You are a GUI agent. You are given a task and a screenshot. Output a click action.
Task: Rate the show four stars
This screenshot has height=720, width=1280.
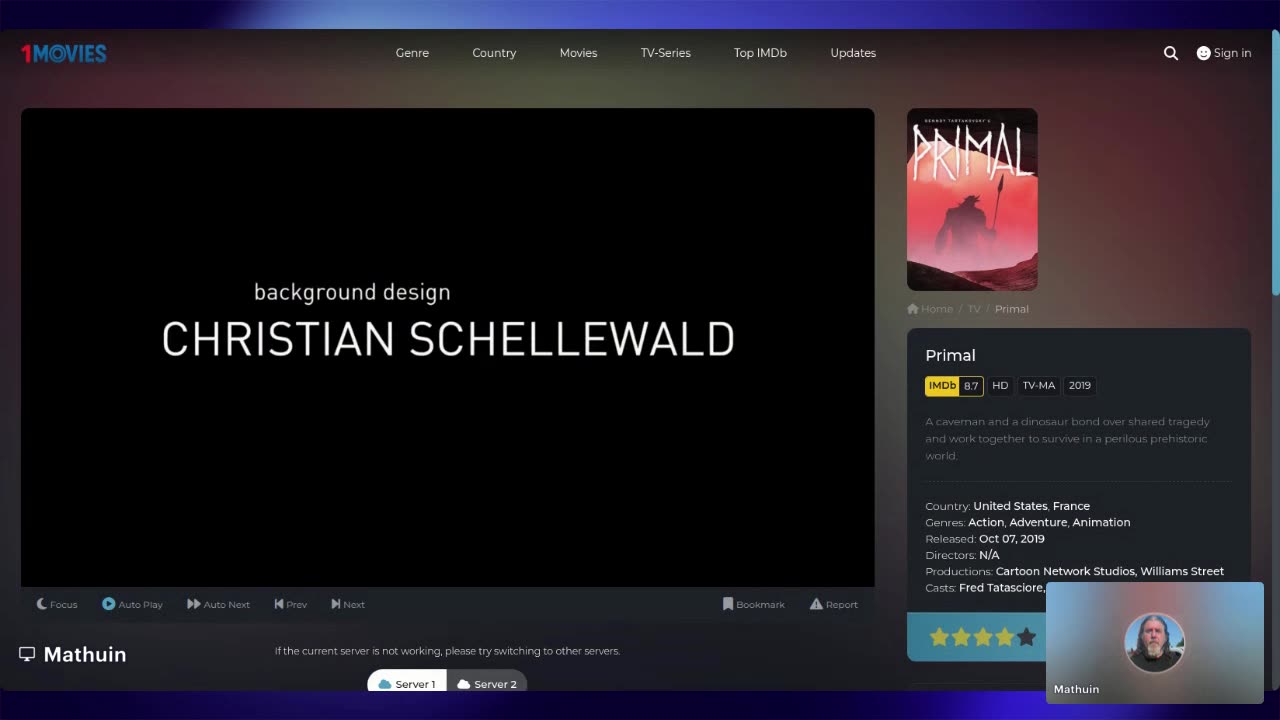(1005, 637)
